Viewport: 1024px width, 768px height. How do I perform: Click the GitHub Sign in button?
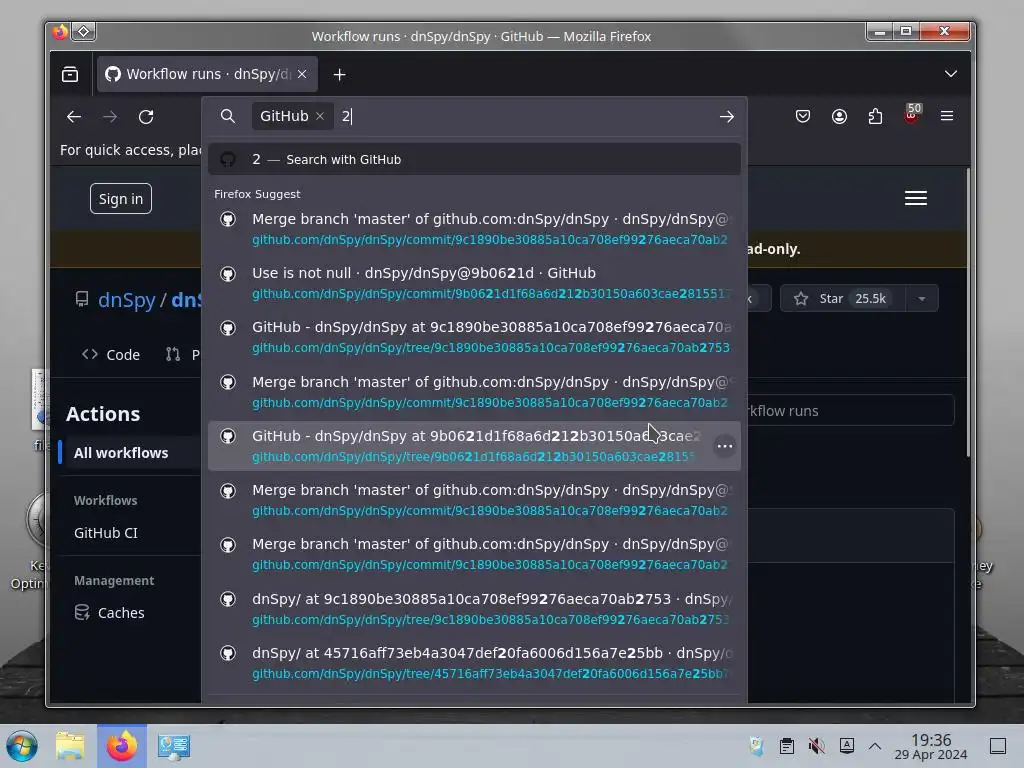pyautogui.click(x=121, y=199)
